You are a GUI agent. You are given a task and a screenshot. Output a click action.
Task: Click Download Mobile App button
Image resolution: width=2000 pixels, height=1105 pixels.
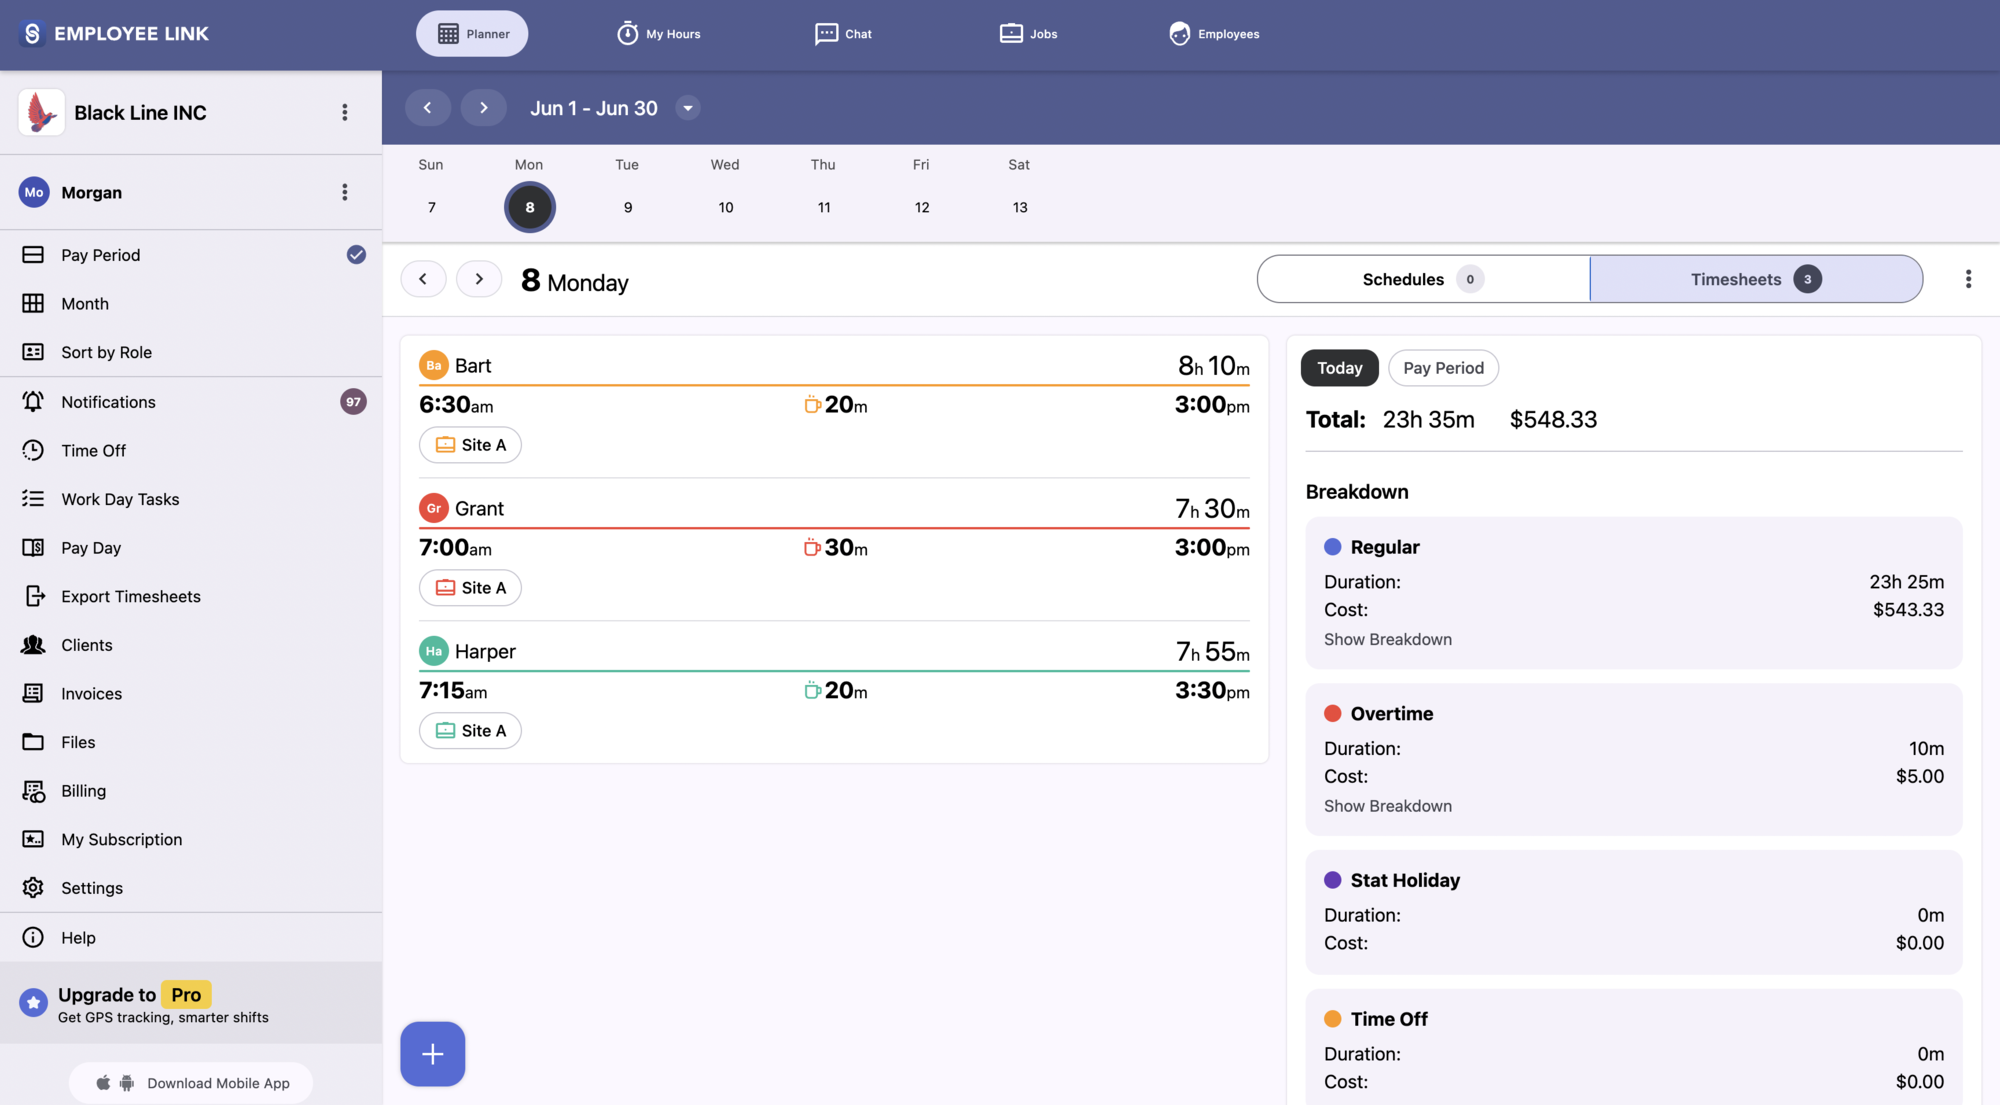(191, 1083)
